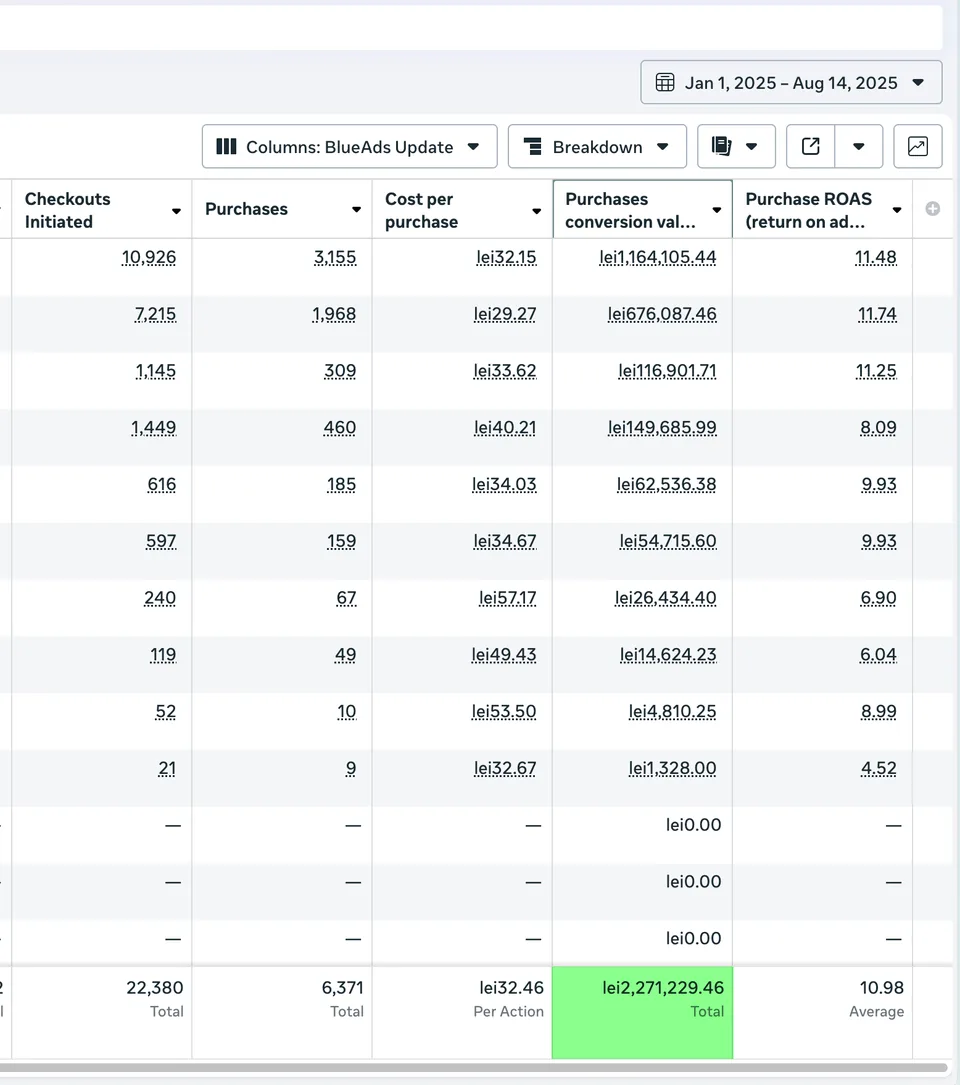Sort by Checkouts Initiated column header
This screenshot has height=1085, width=960.
click(68, 210)
